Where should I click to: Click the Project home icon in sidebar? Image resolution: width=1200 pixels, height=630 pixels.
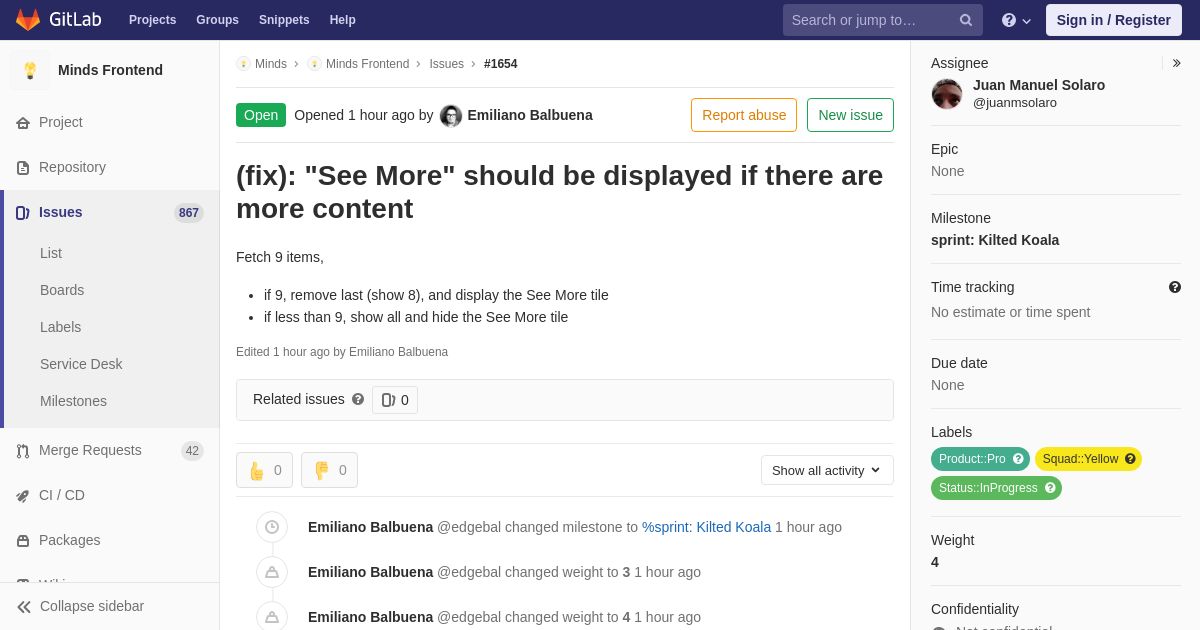[23, 123]
